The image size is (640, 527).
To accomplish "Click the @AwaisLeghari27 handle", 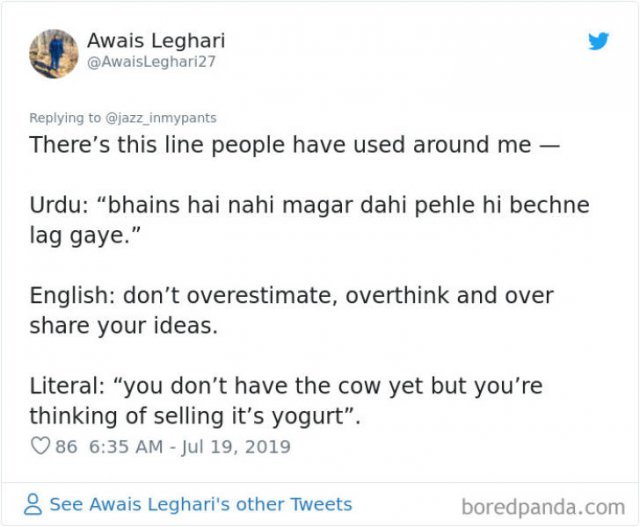I will point(151,62).
